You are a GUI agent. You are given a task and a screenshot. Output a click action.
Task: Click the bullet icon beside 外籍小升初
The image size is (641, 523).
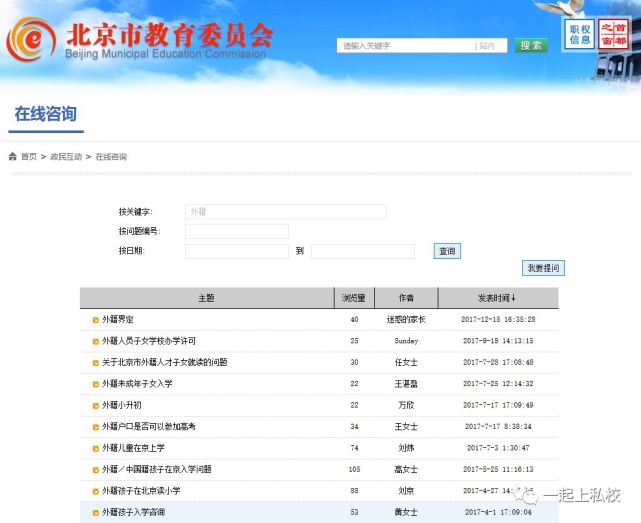pos(96,405)
